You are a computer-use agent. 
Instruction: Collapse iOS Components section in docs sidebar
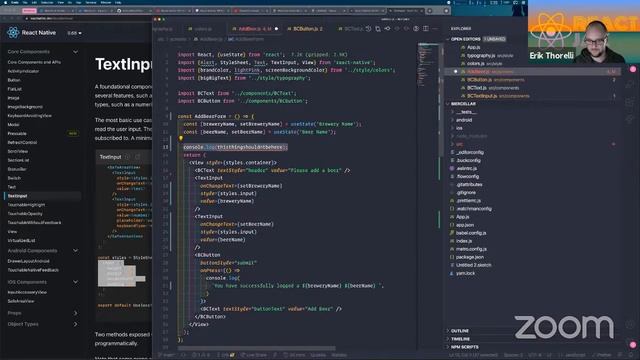pyautogui.click(x=75, y=282)
